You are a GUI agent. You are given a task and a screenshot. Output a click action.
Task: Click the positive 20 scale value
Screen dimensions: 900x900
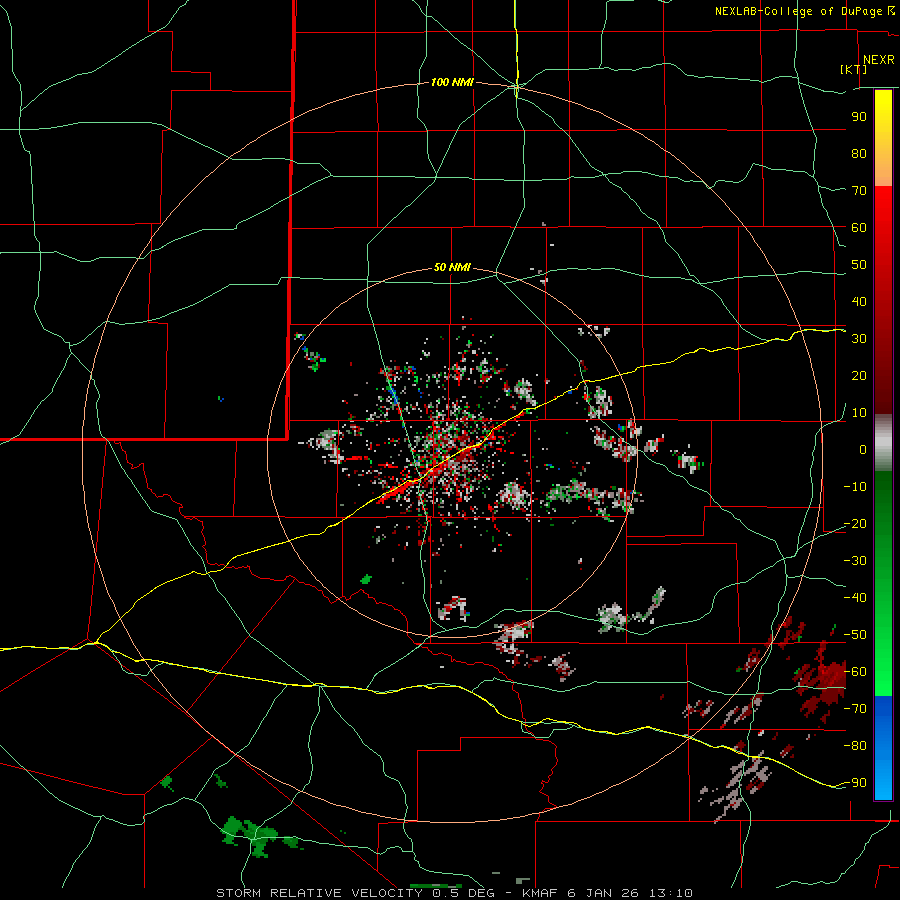click(859, 376)
